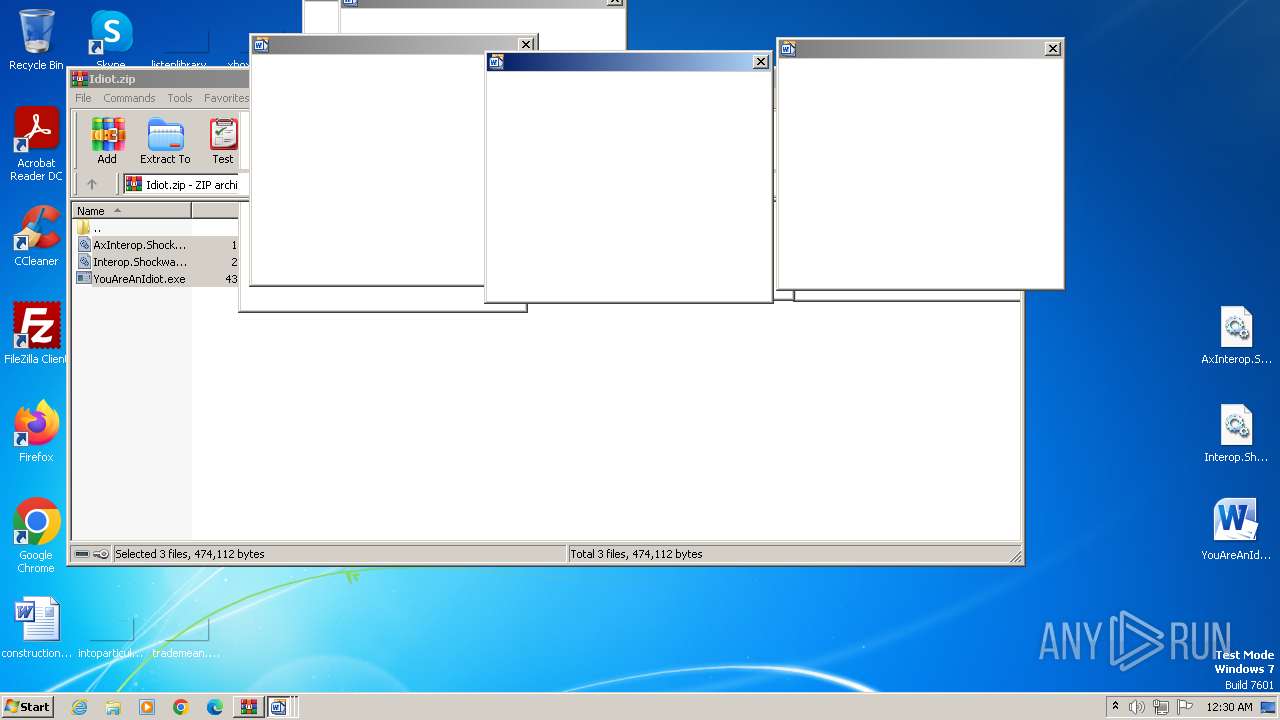This screenshot has width=1280, height=720.
Task: Click the Start button
Action: click(27, 706)
